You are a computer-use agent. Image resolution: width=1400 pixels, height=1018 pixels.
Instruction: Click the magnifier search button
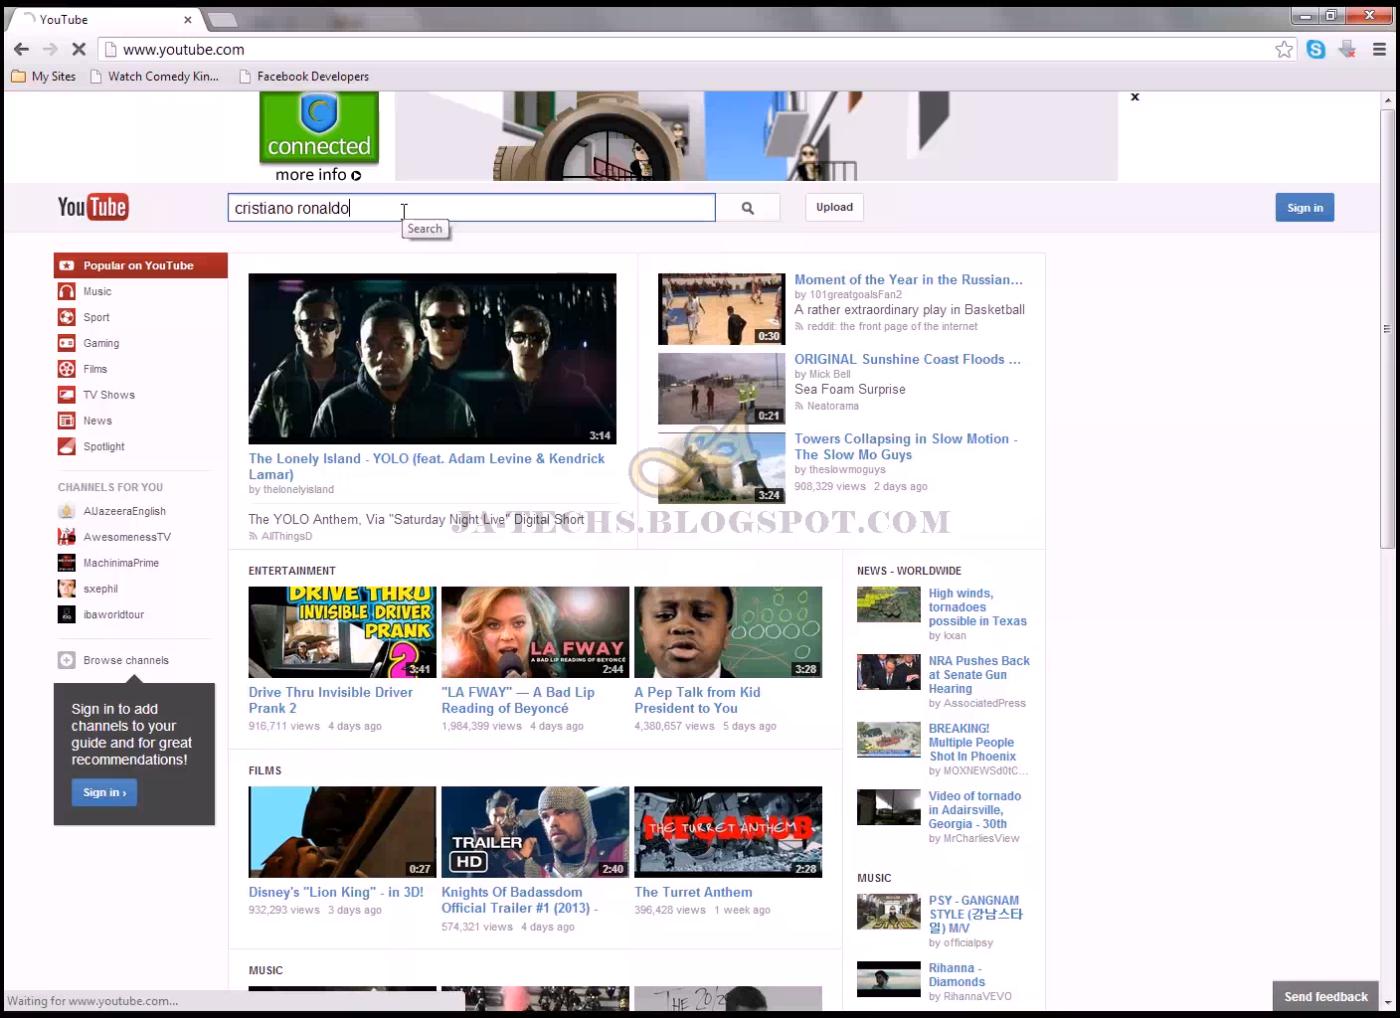(747, 208)
